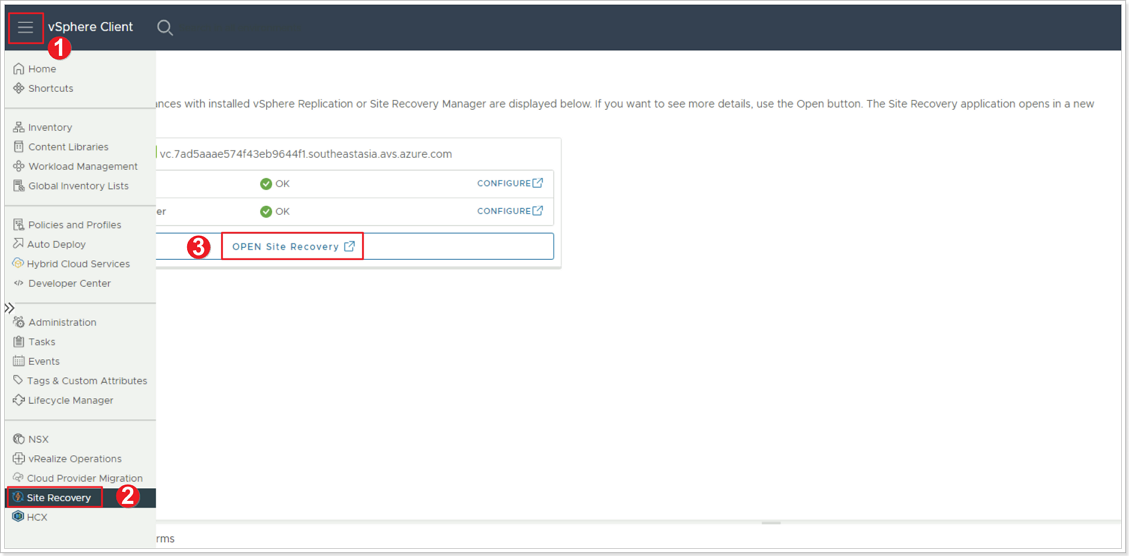Viewport: 1129px width, 556px height.
Task: Click the Auto Deploy icon
Action: (x=19, y=244)
